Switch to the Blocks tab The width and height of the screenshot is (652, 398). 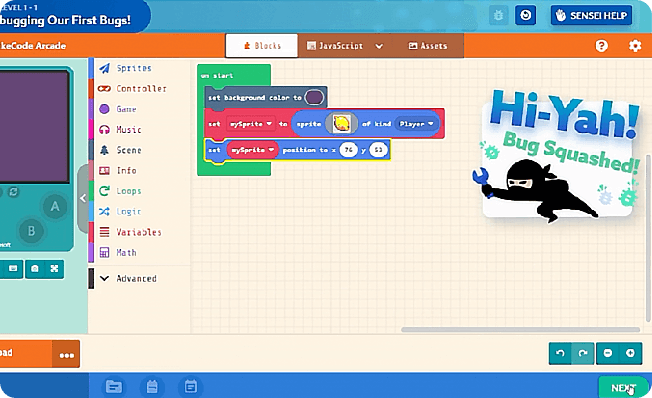tap(262, 46)
